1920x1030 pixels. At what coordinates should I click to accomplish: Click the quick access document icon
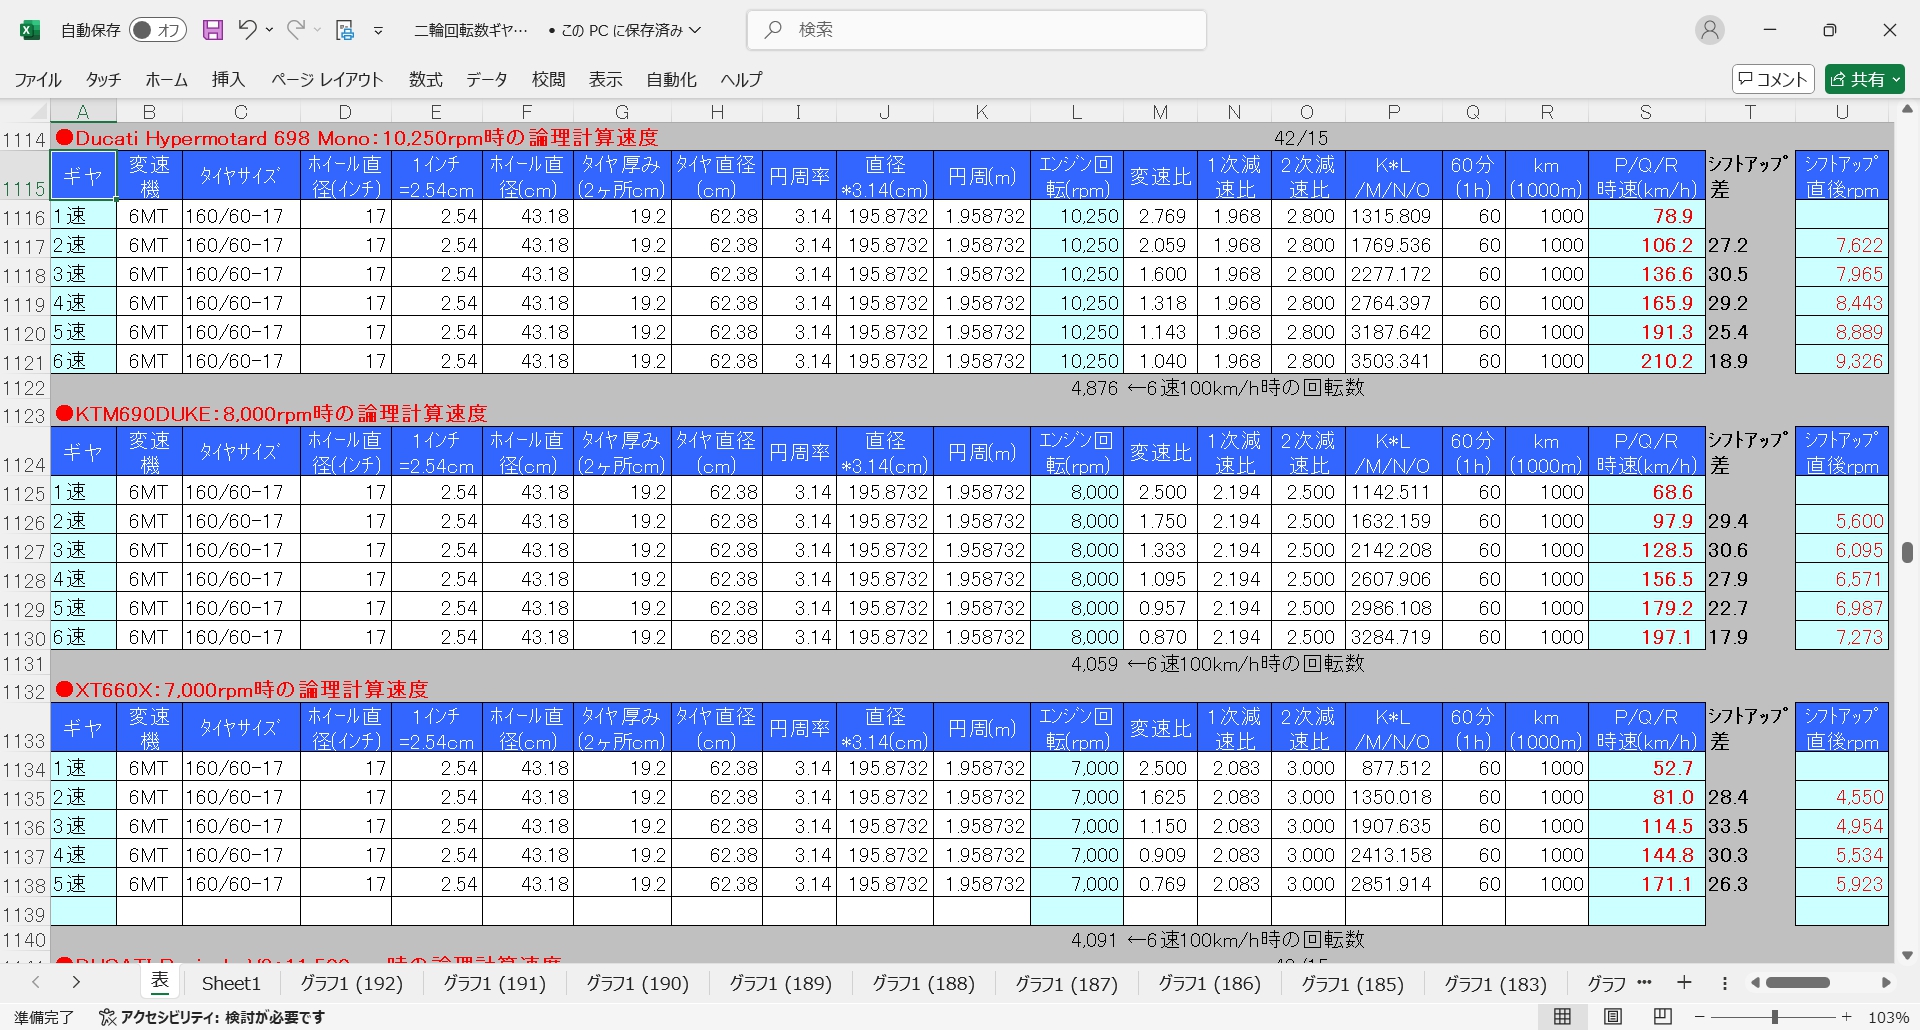coord(345,30)
